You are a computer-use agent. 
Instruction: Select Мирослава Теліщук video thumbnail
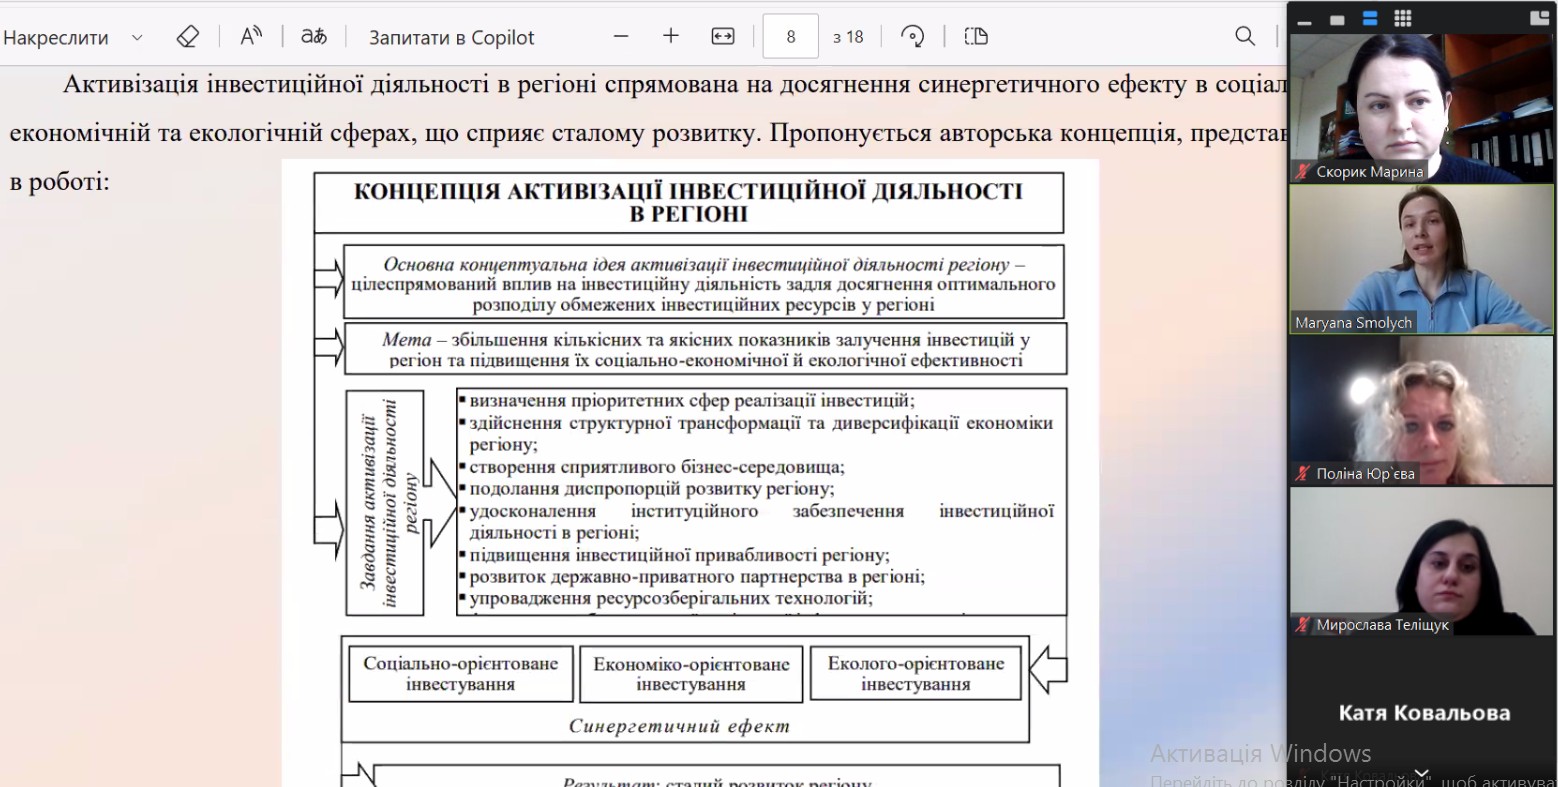tap(1421, 561)
